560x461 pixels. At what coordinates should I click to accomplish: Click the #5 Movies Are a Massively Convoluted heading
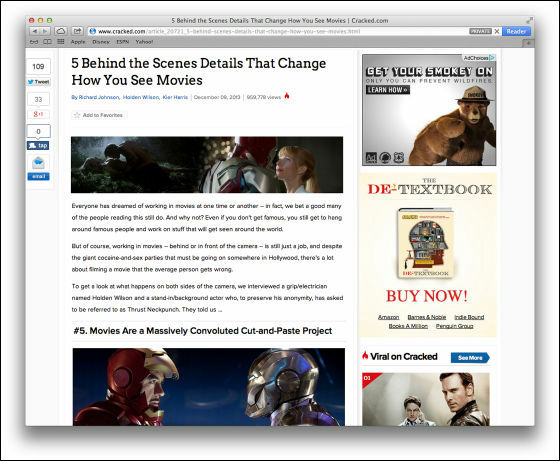(203, 331)
